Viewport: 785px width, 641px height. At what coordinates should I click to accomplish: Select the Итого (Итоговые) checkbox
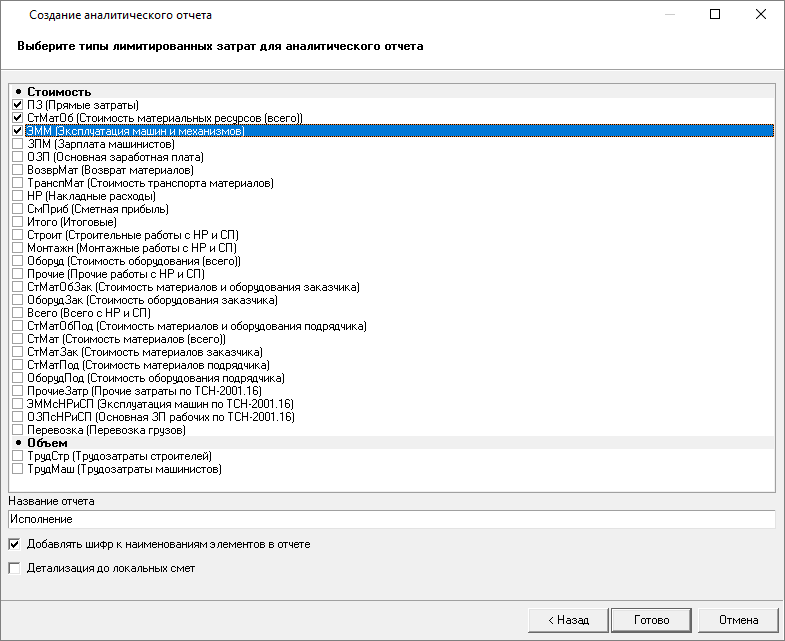tap(17, 222)
